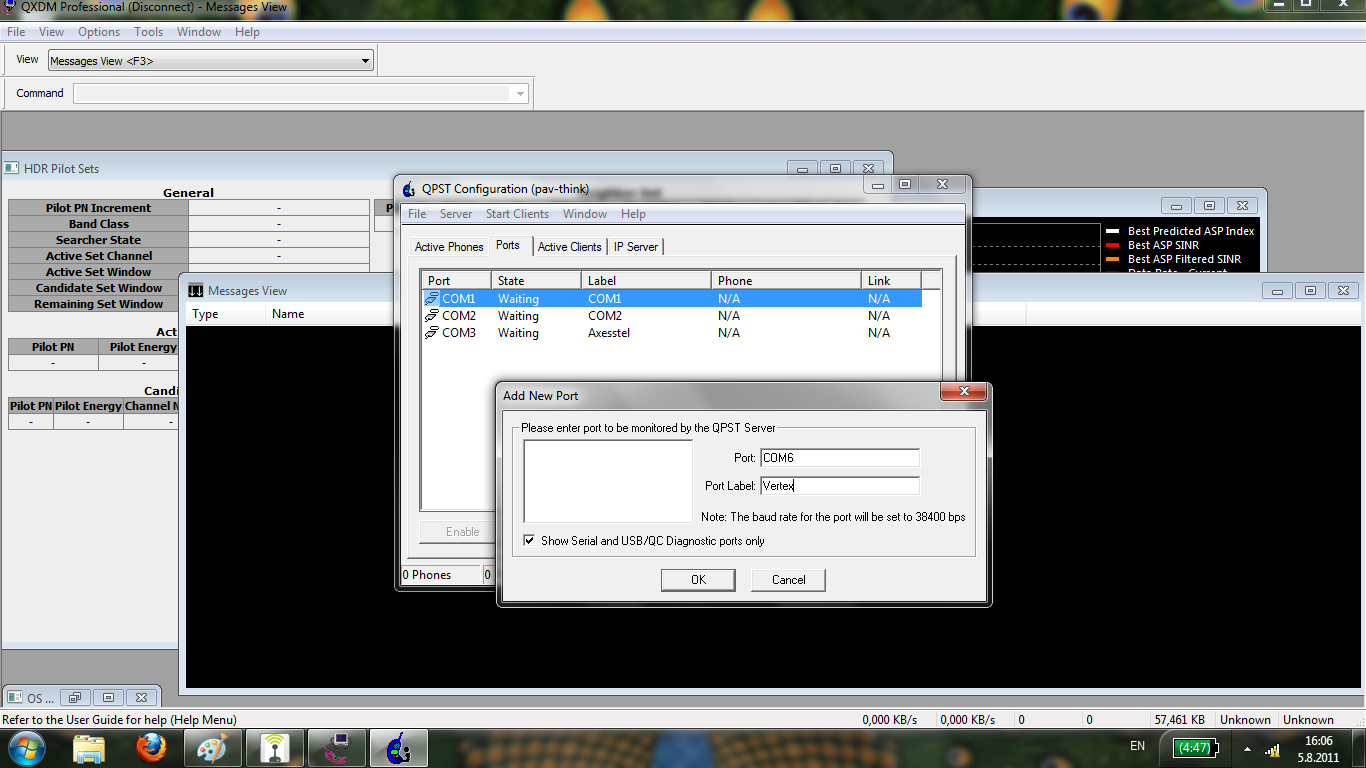The width and height of the screenshot is (1366, 768).
Task: Sort by the Phone column header
Action: click(786, 281)
